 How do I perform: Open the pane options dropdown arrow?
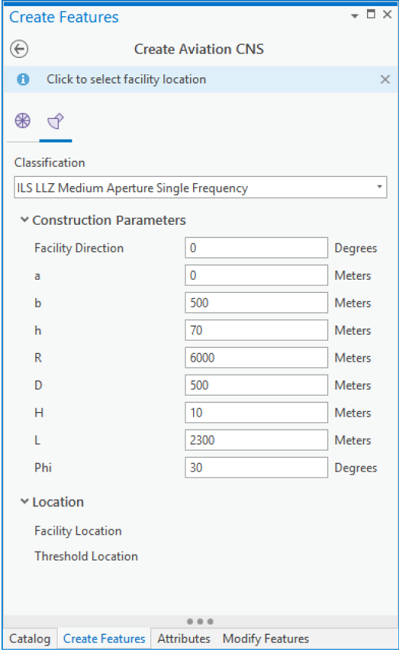pos(355,16)
